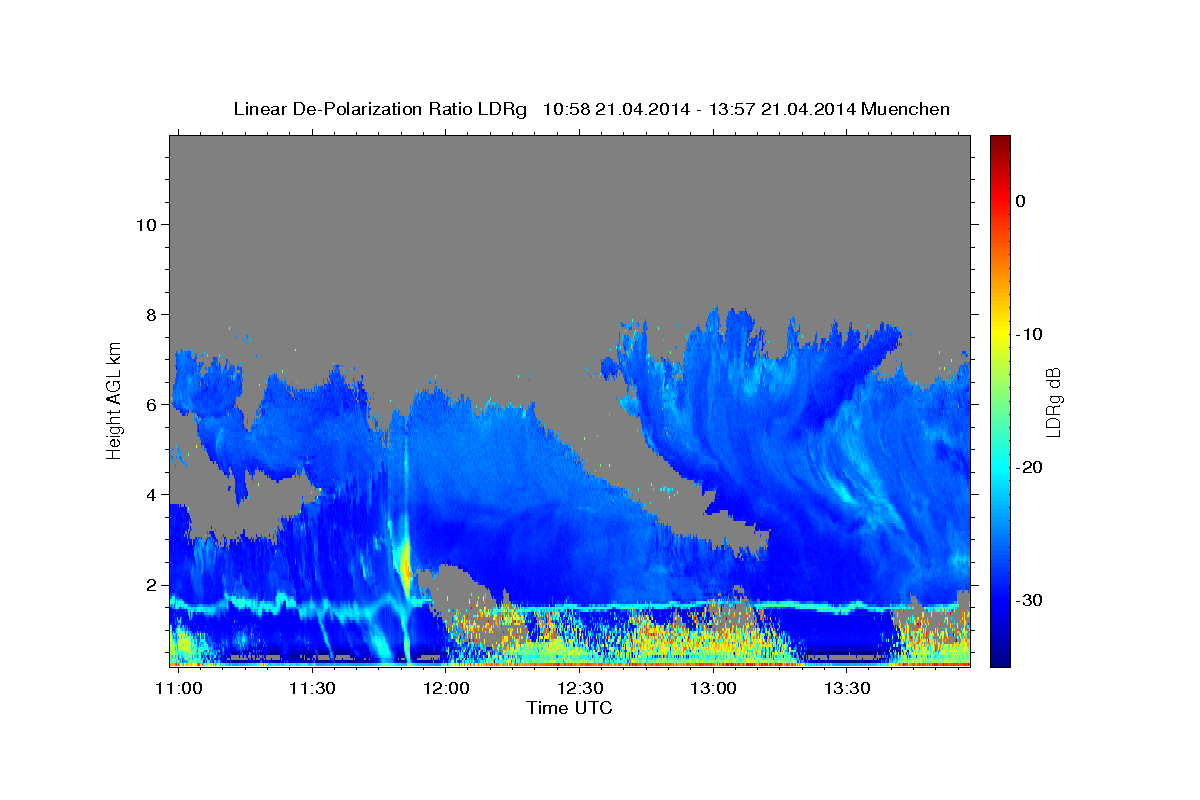Click the colorbar value '0'
Screen dimensions: 1200x800
point(1021,201)
